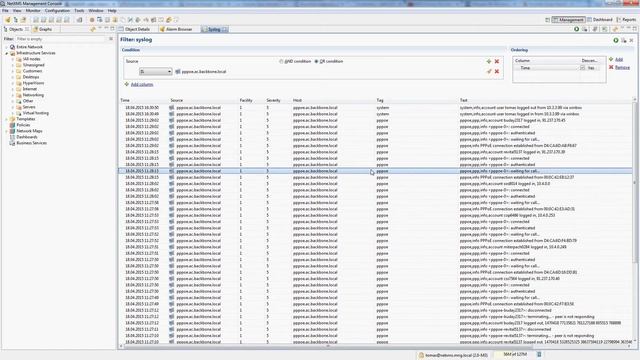
Task: Expand the Servers tree folder
Action: pyautogui.click(x=13, y=107)
